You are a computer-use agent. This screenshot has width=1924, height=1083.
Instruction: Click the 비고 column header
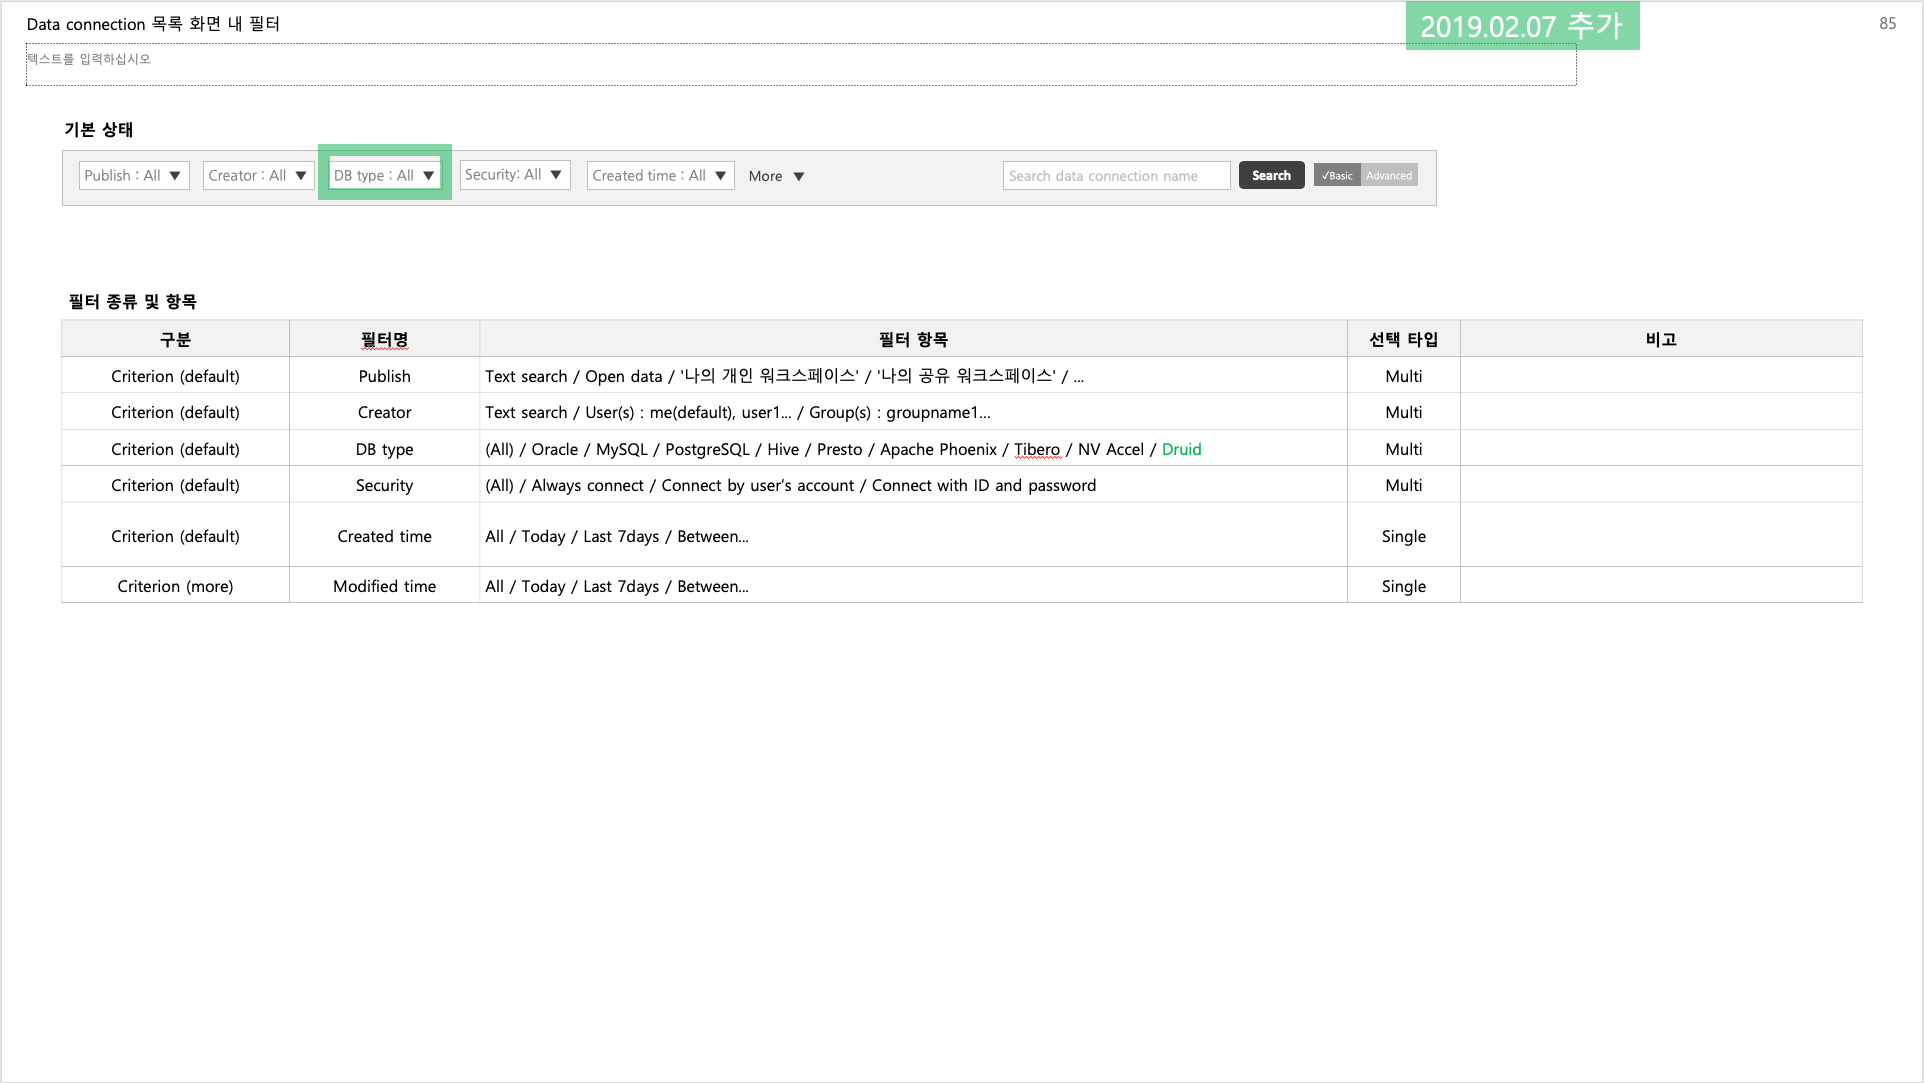[1660, 339]
